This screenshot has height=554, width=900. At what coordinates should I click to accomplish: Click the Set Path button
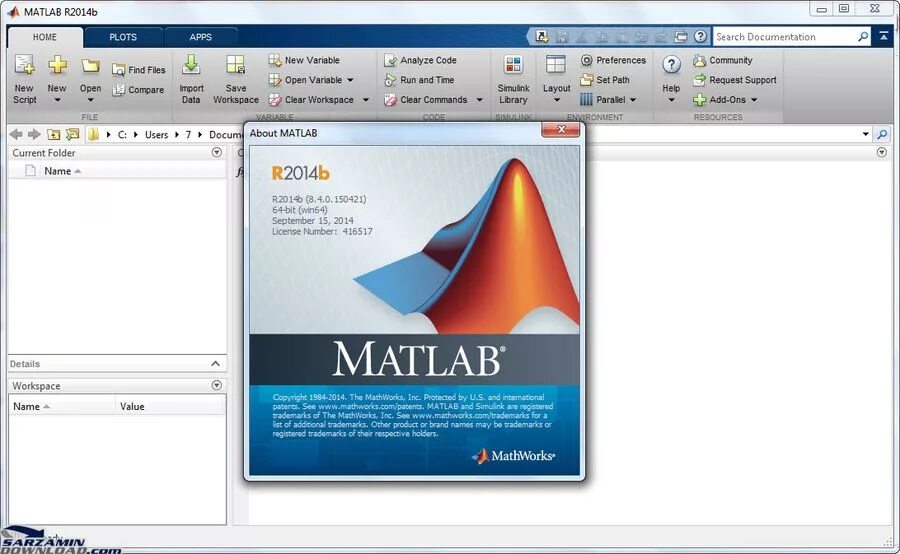[605, 80]
